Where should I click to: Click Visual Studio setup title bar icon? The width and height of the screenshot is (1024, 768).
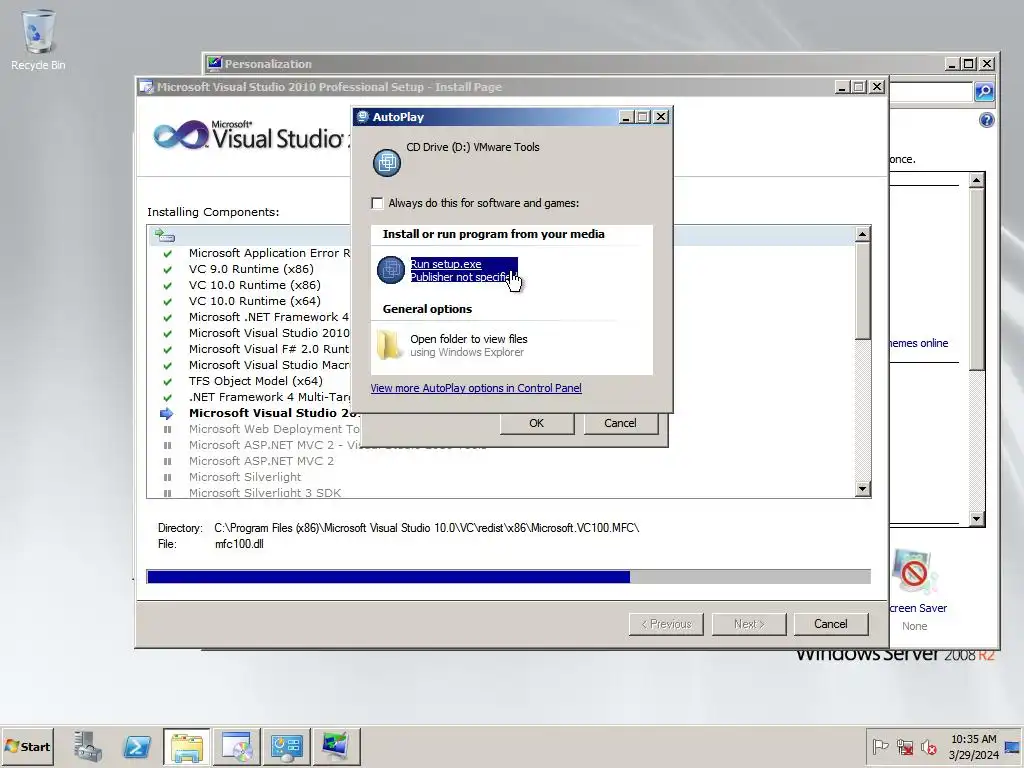(146, 87)
